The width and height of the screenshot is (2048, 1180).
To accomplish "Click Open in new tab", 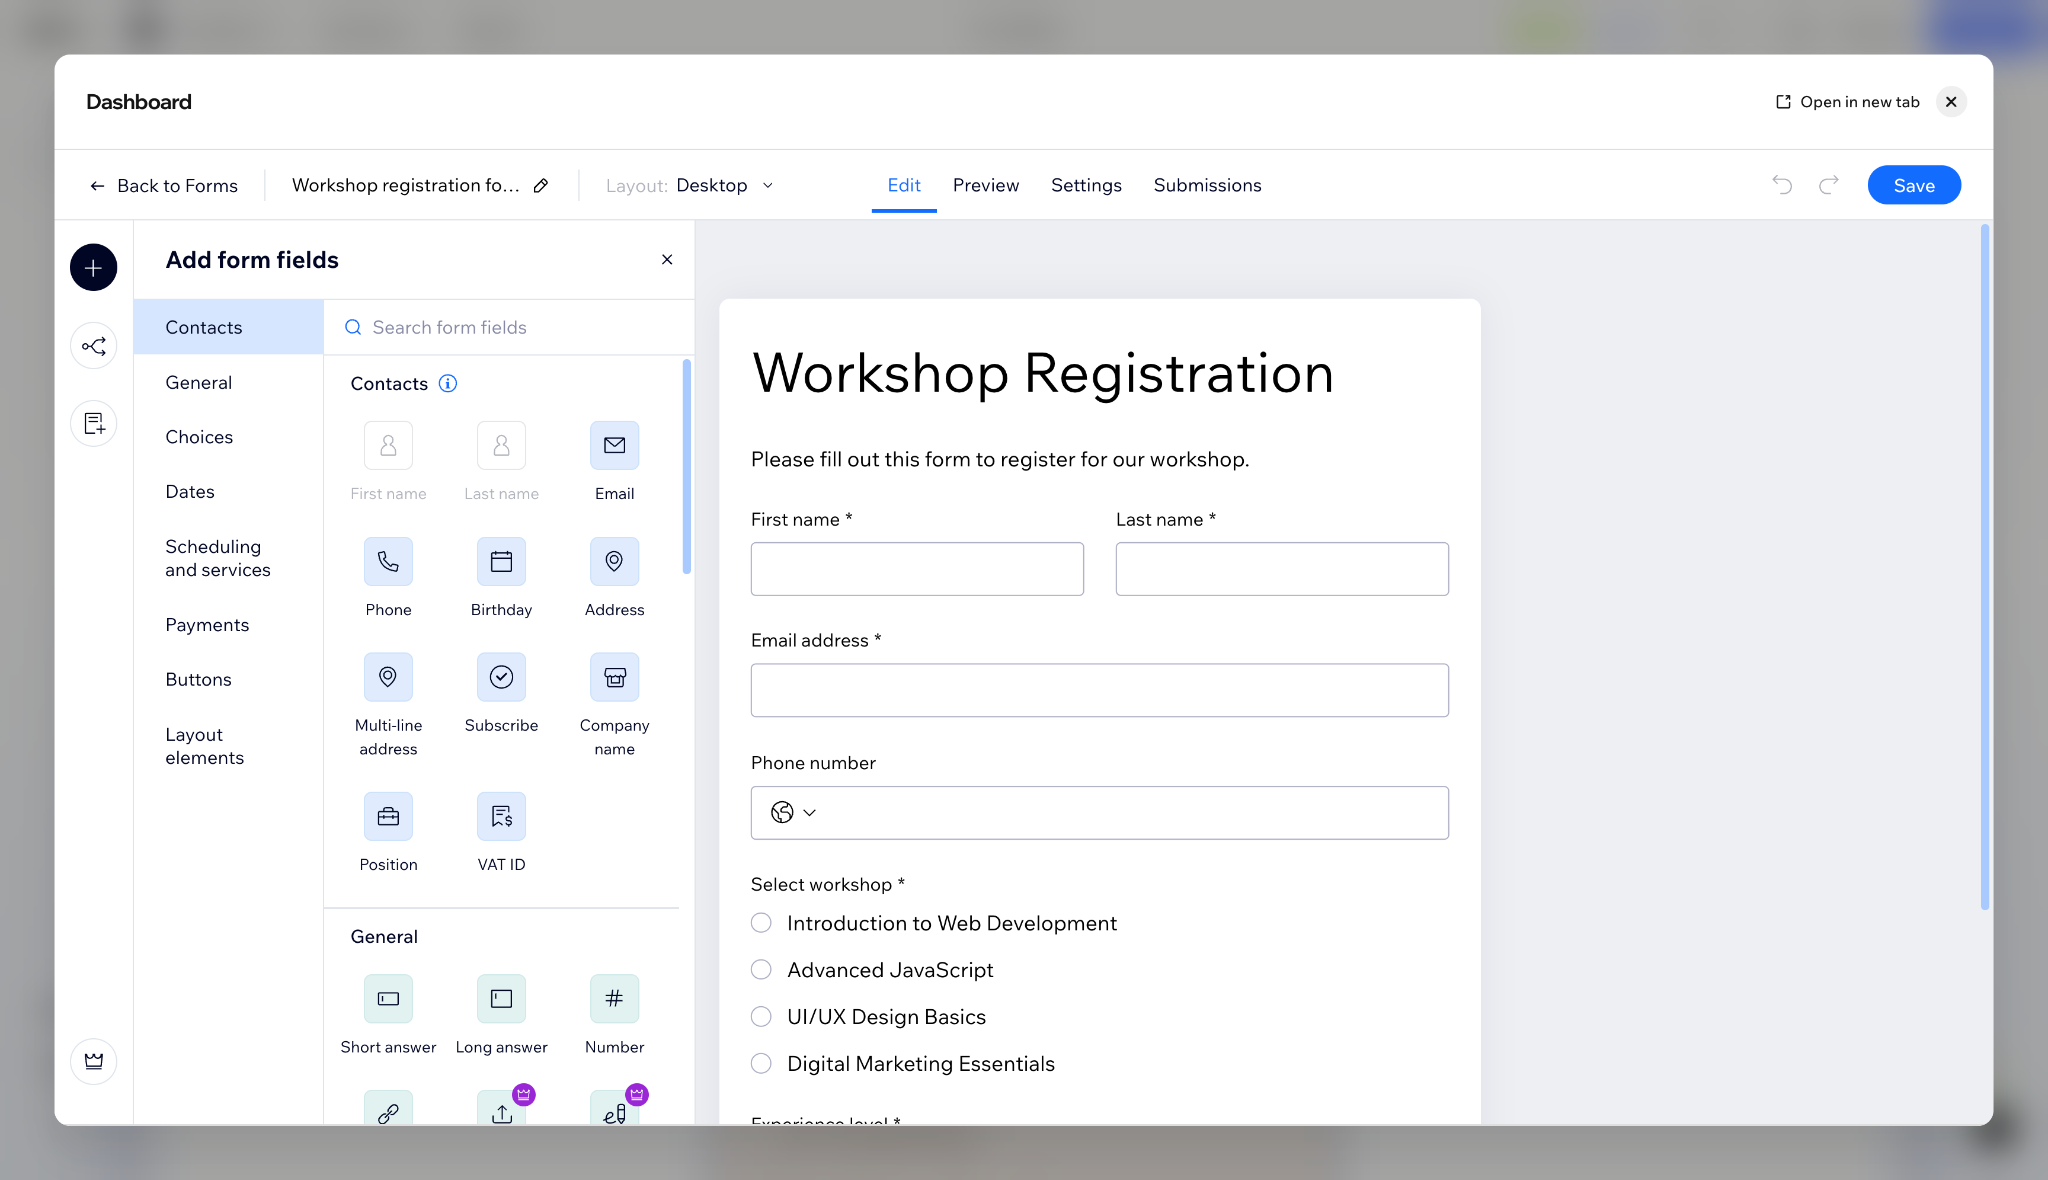I will coord(1848,102).
